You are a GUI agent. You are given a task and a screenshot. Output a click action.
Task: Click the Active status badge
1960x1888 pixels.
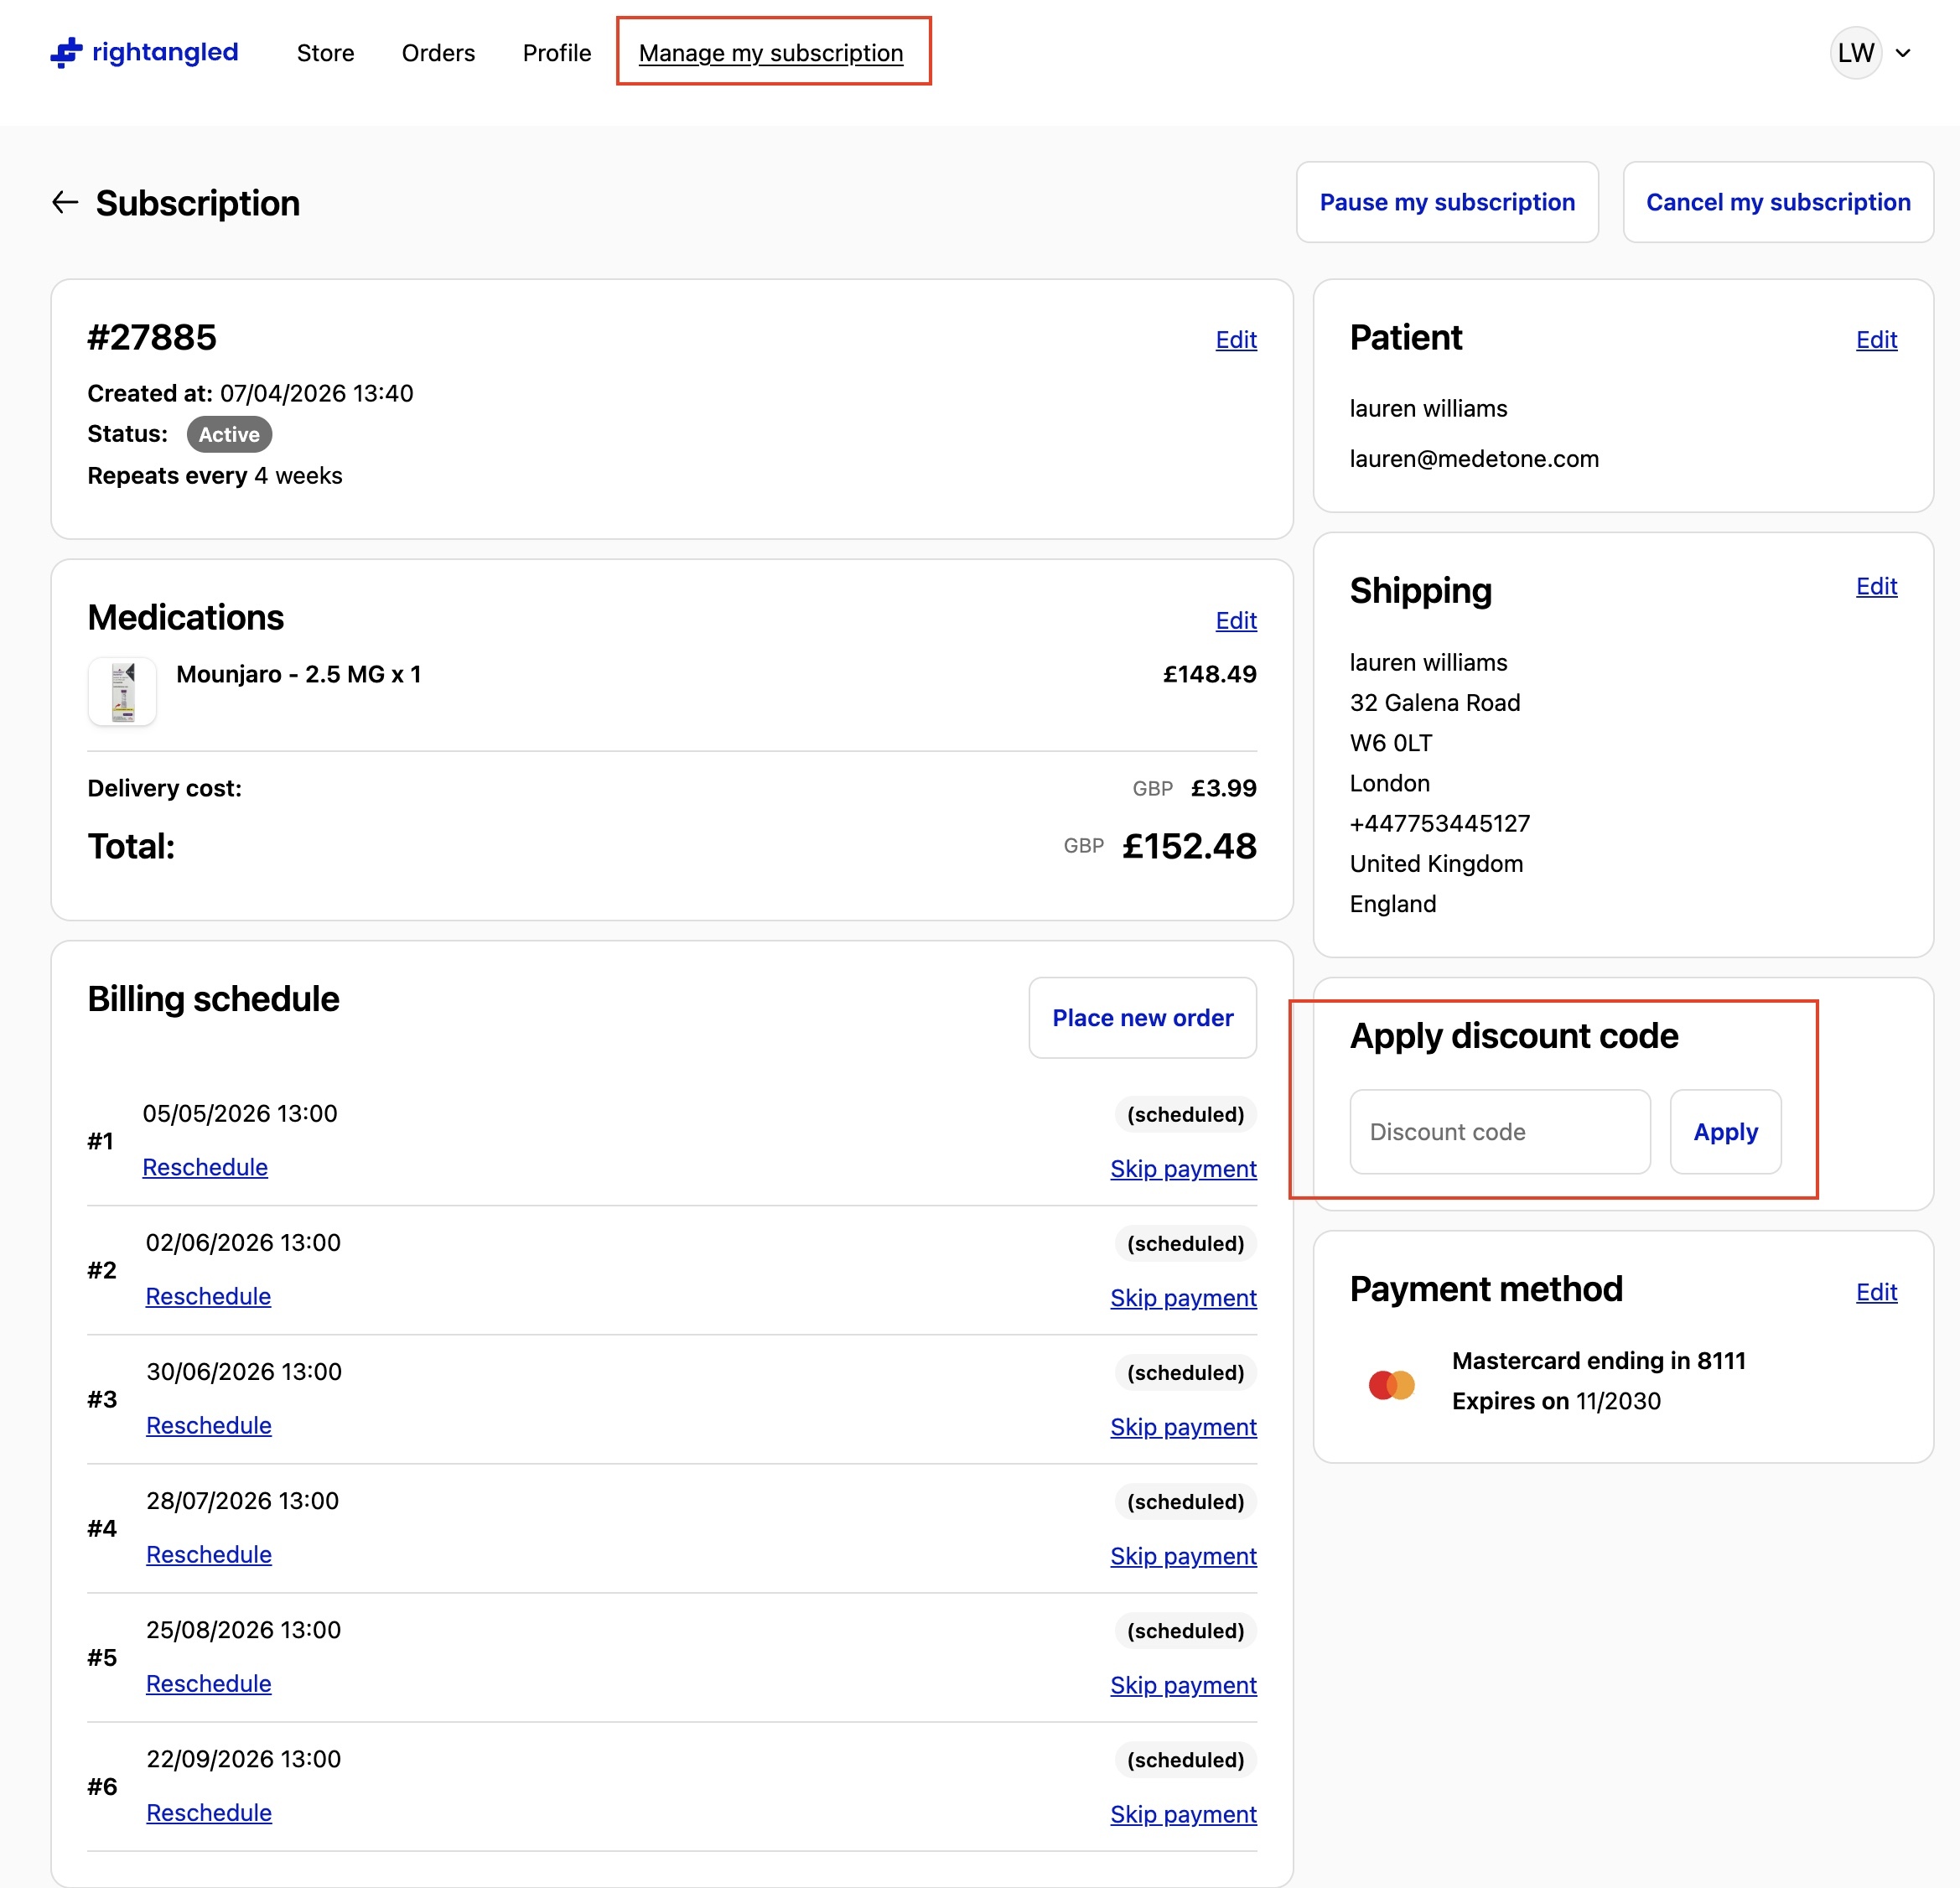(x=229, y=434)
